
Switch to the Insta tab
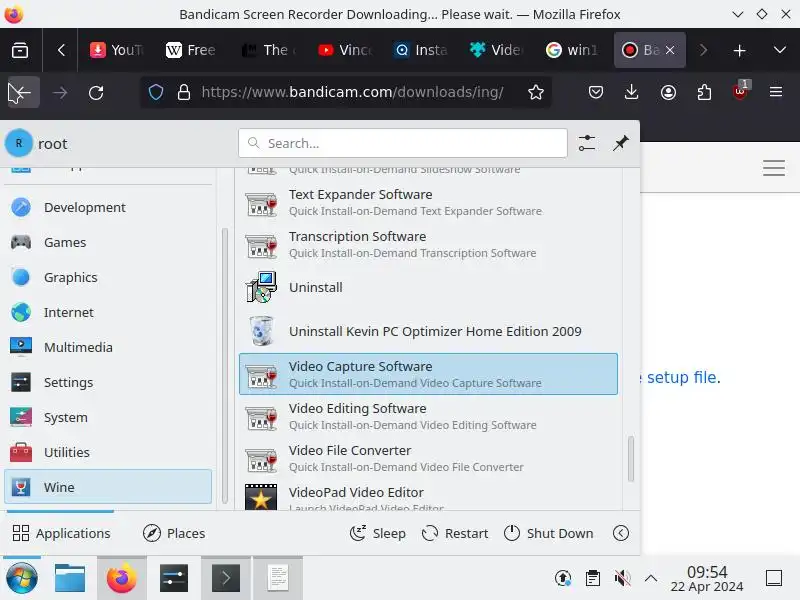click(421, 50)
